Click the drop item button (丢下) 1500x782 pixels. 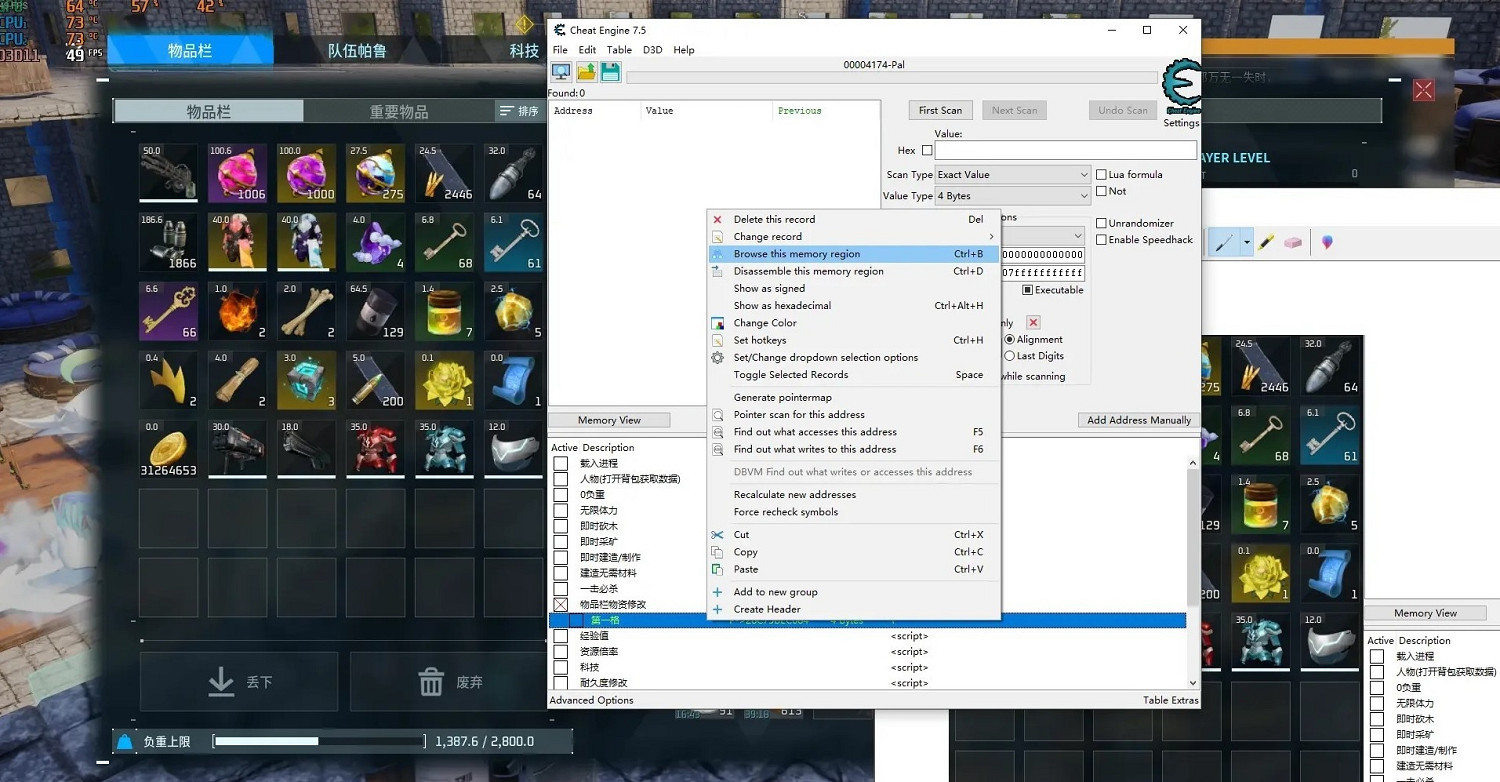tap(239, 682)
